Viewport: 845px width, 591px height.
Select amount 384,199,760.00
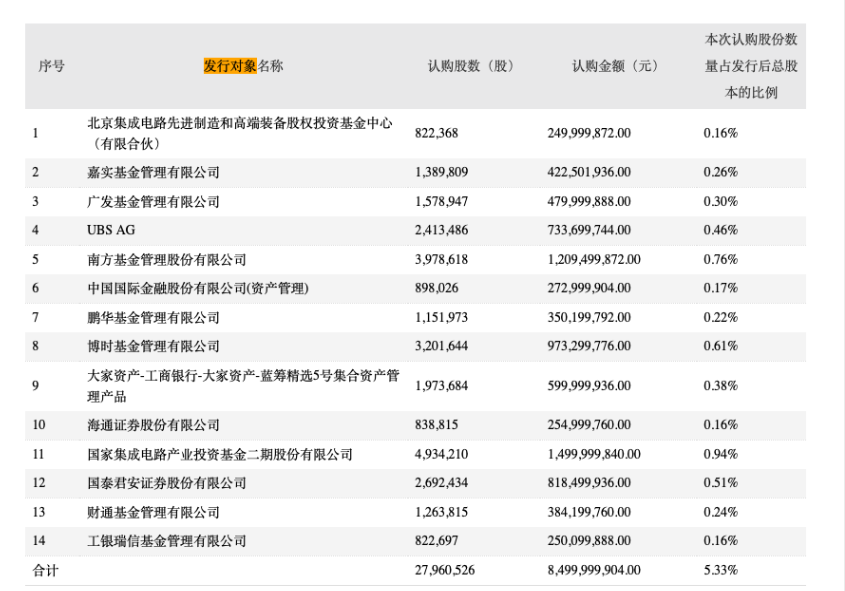coord(589,512)
